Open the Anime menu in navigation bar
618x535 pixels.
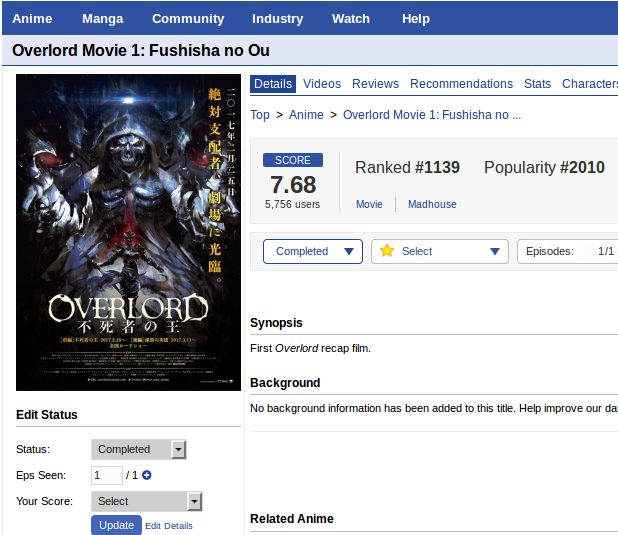32,19
